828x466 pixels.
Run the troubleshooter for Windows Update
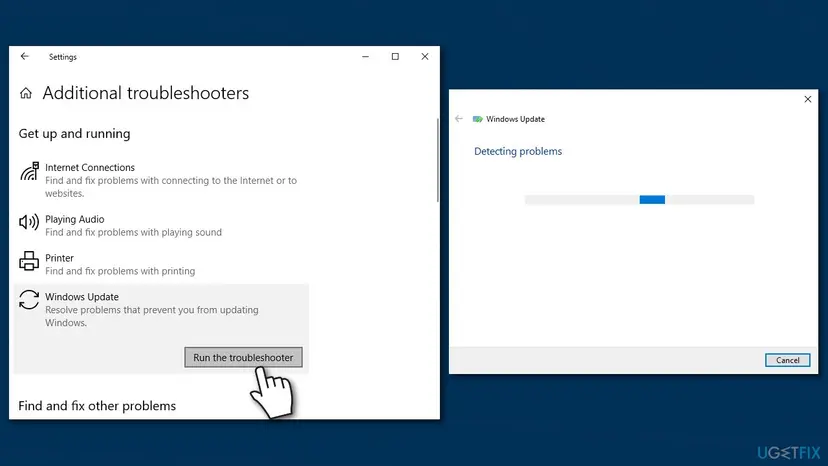(243, 357)
